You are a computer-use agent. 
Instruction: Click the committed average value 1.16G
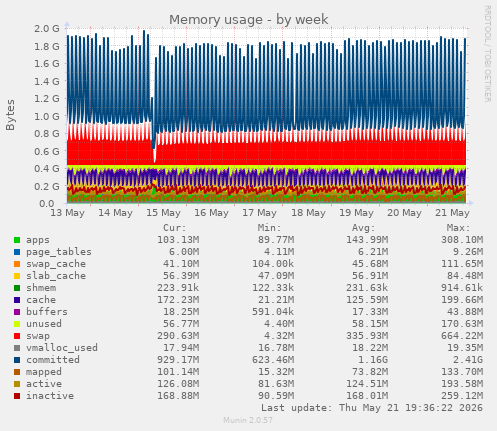tap(373, 360)
